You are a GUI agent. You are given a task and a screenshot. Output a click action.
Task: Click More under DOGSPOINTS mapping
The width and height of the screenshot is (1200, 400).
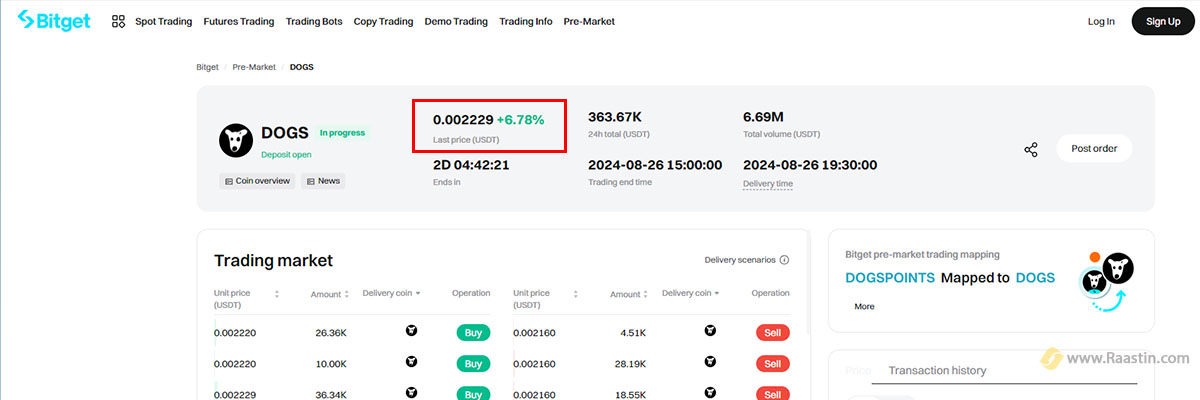pos(864,306)
